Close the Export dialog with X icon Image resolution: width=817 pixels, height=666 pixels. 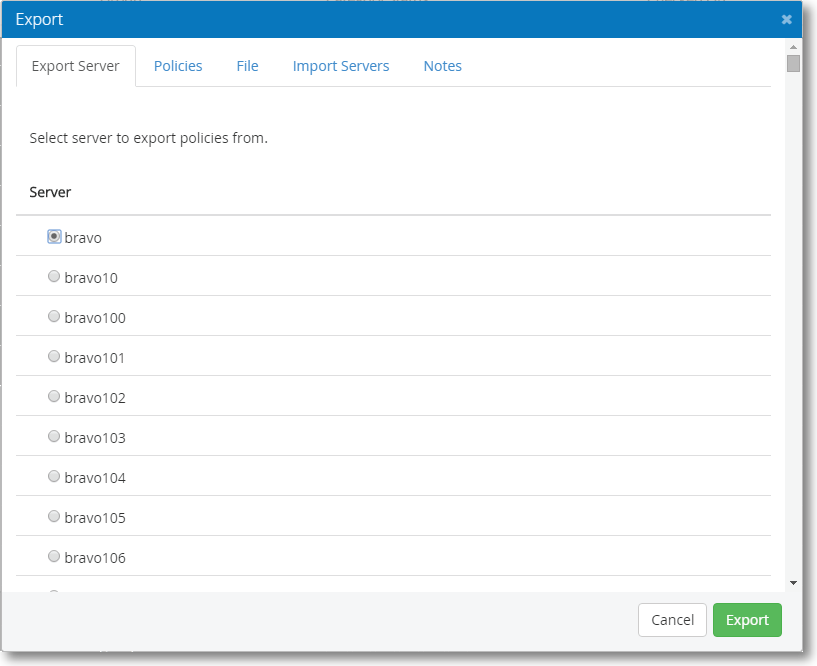(786, 19)
